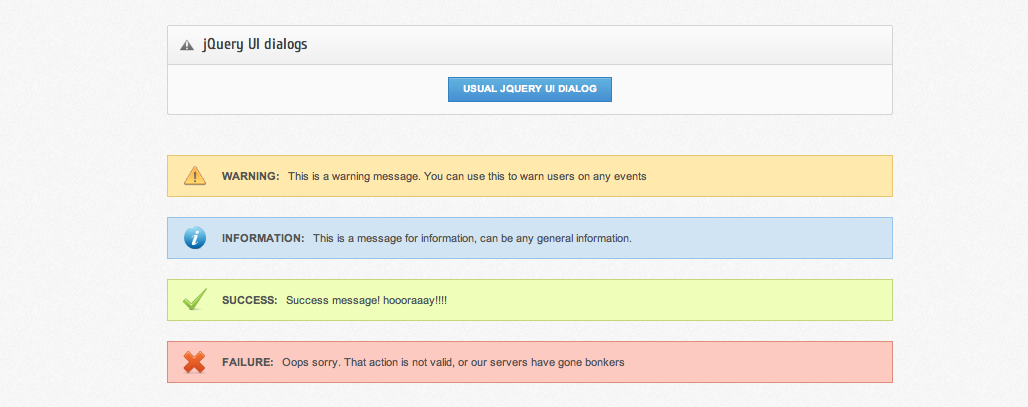The image size is (1028, 407).
Task: Click the warning message text about events
Action: [467, 176]
